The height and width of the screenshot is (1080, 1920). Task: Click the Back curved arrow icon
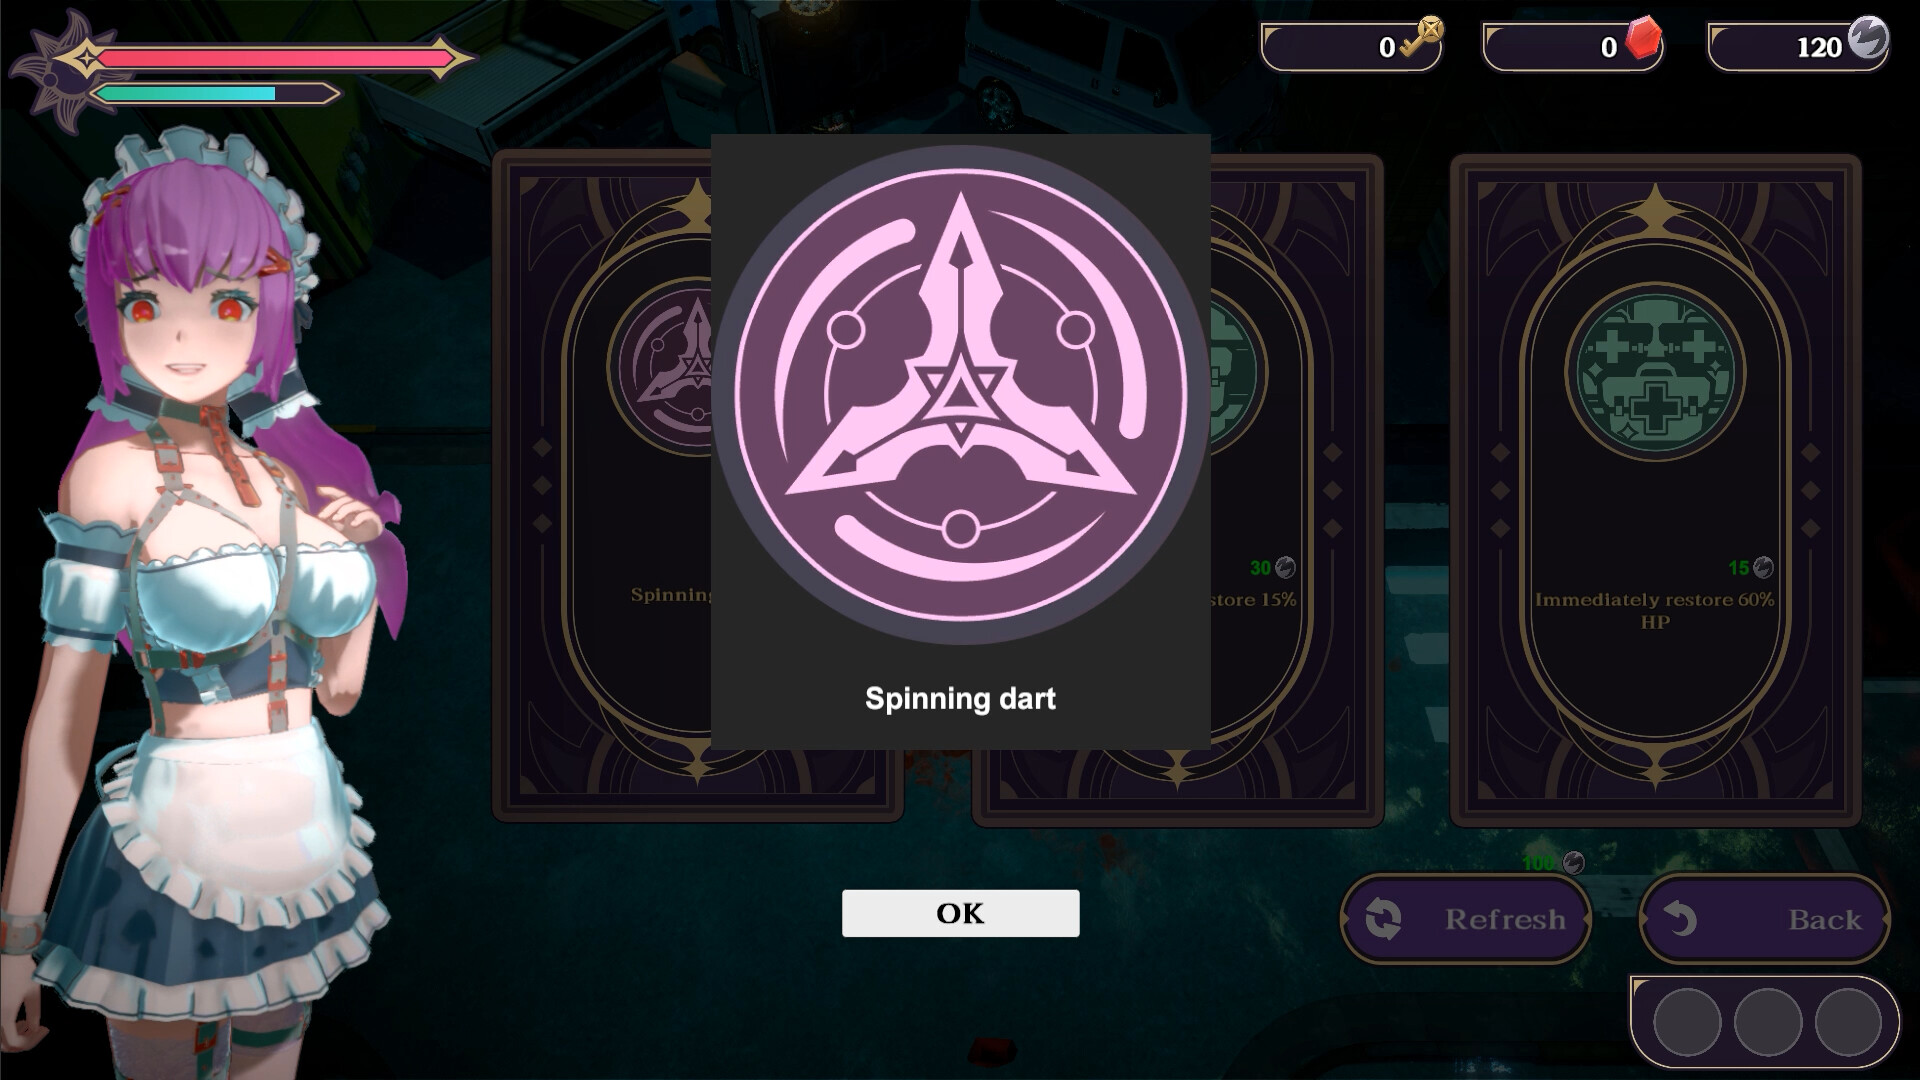[1682, 919]
